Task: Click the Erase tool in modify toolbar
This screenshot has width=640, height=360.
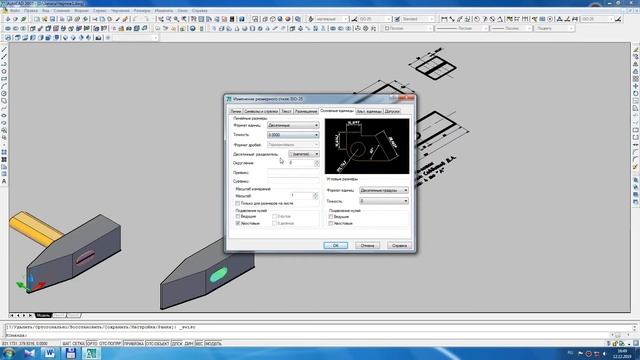Action: [x=636, y=49]
